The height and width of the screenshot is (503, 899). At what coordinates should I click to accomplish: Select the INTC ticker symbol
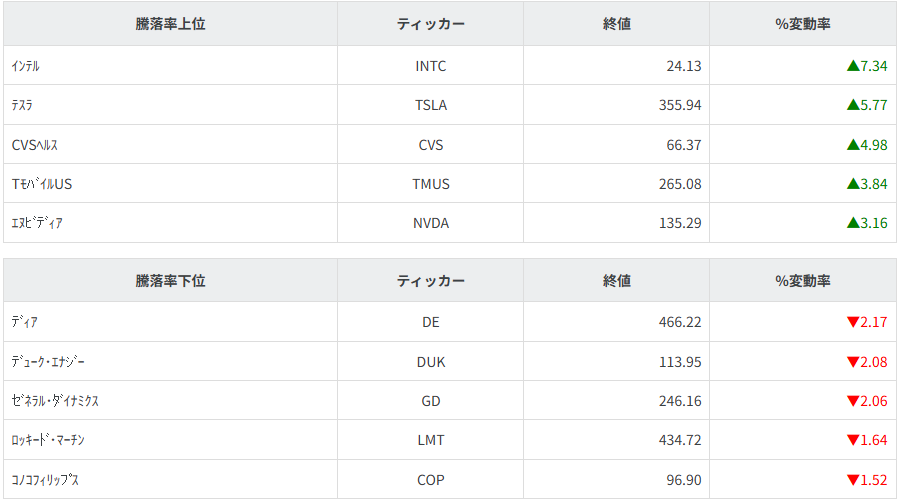[x=431, y=66]
